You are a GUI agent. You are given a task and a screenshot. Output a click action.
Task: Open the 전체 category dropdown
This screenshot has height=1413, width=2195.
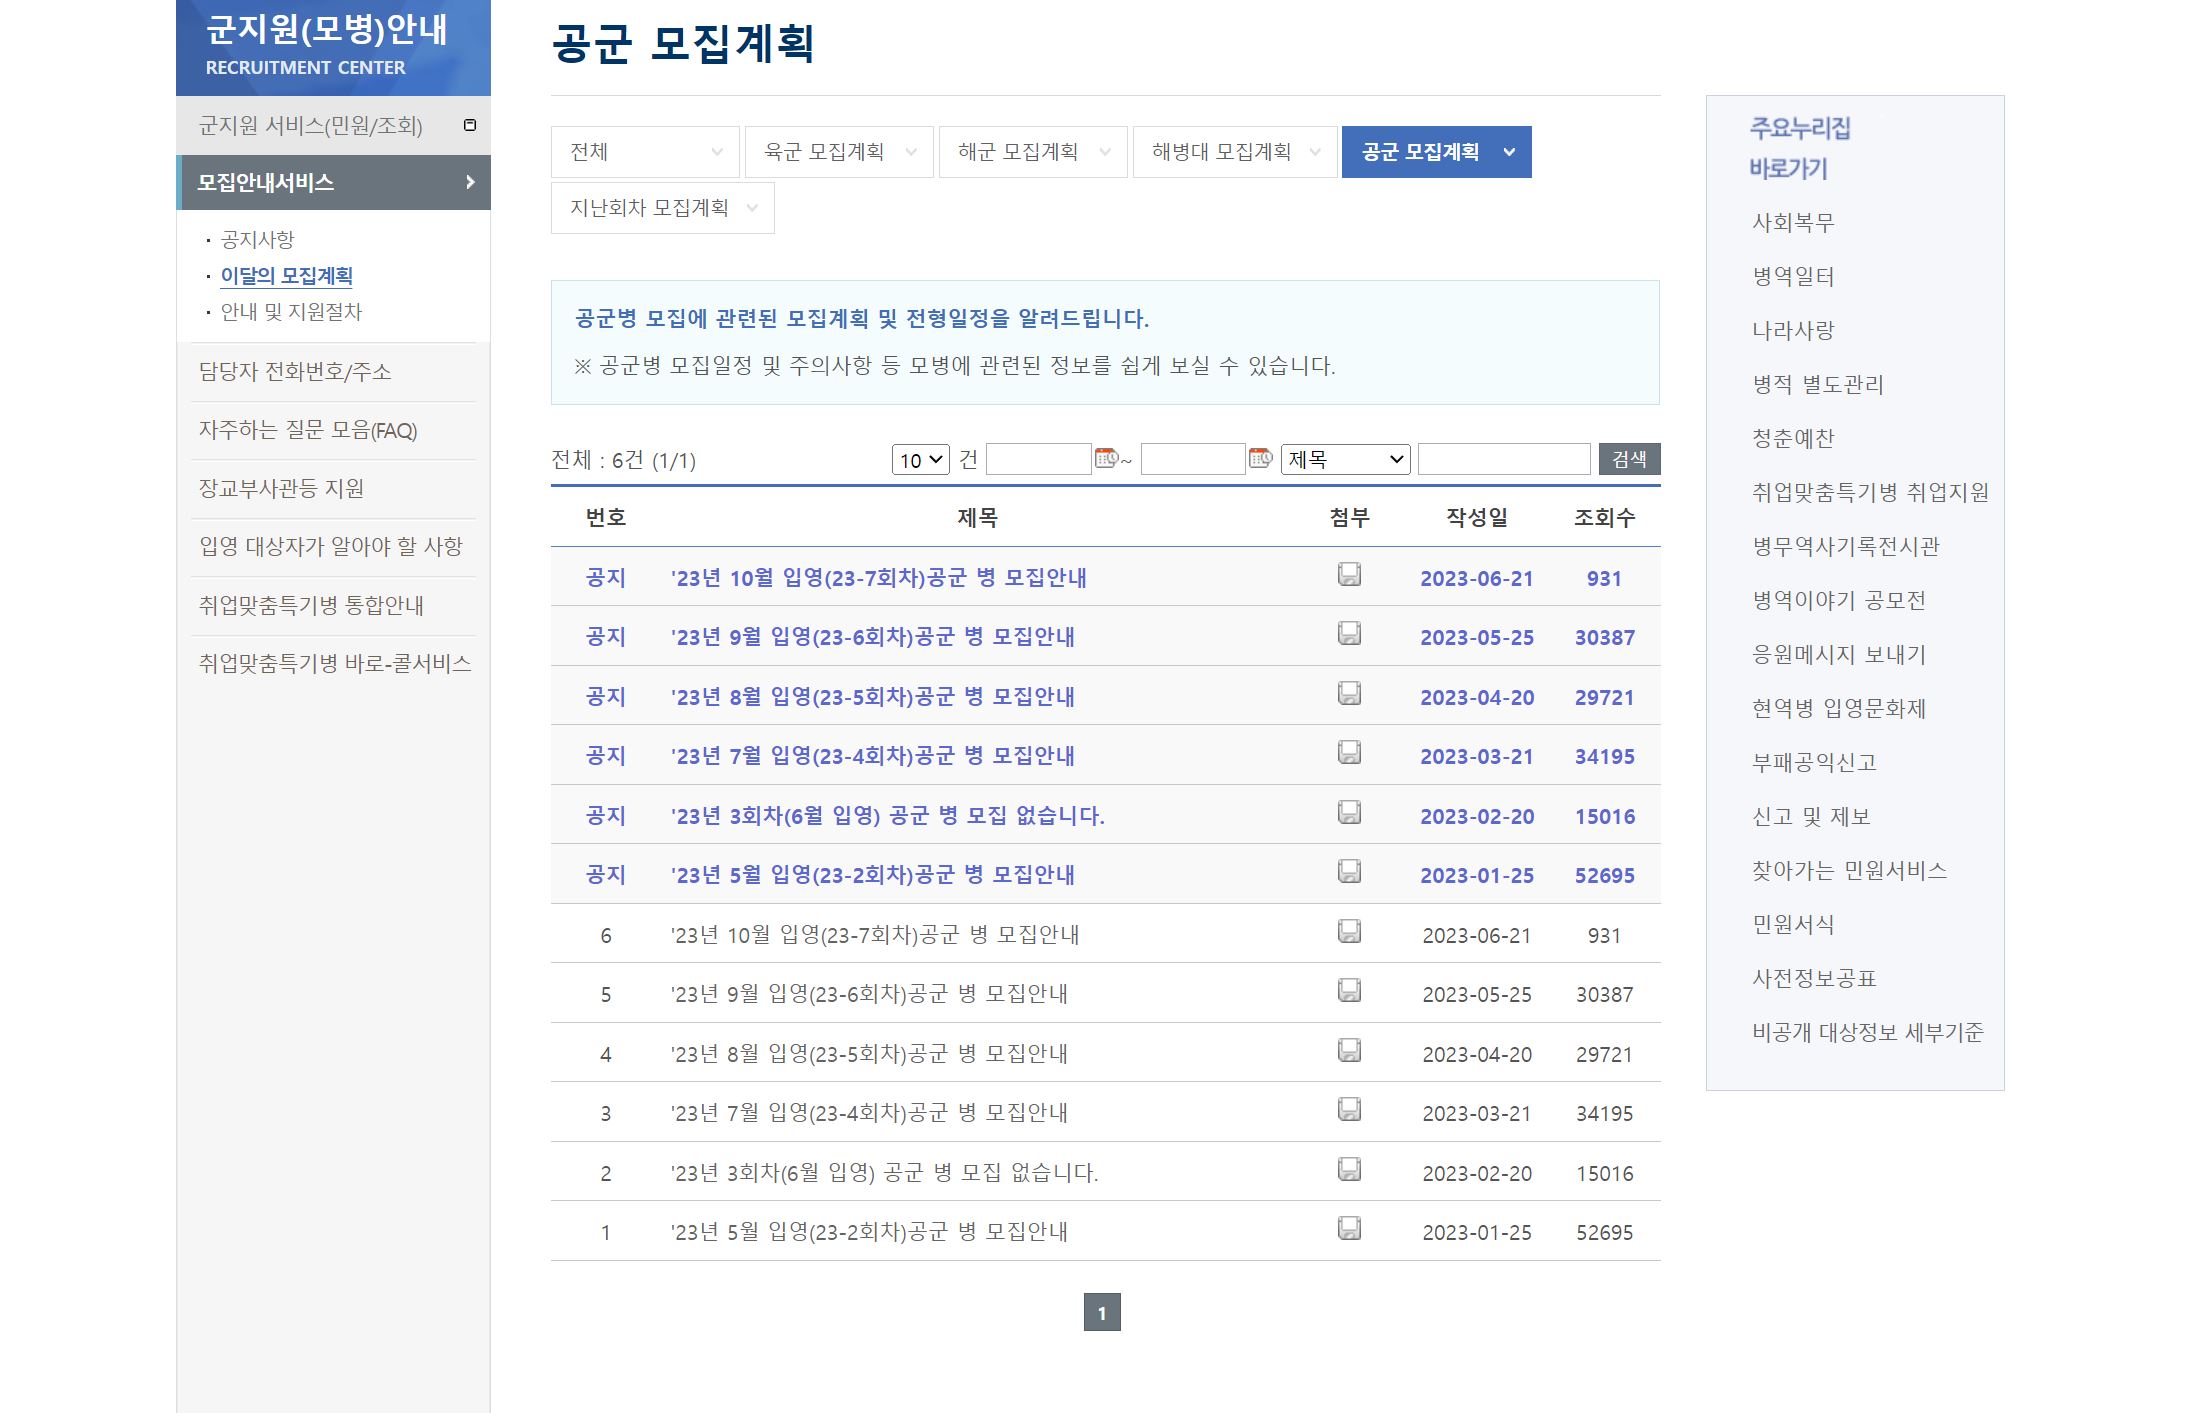[645, 152]
